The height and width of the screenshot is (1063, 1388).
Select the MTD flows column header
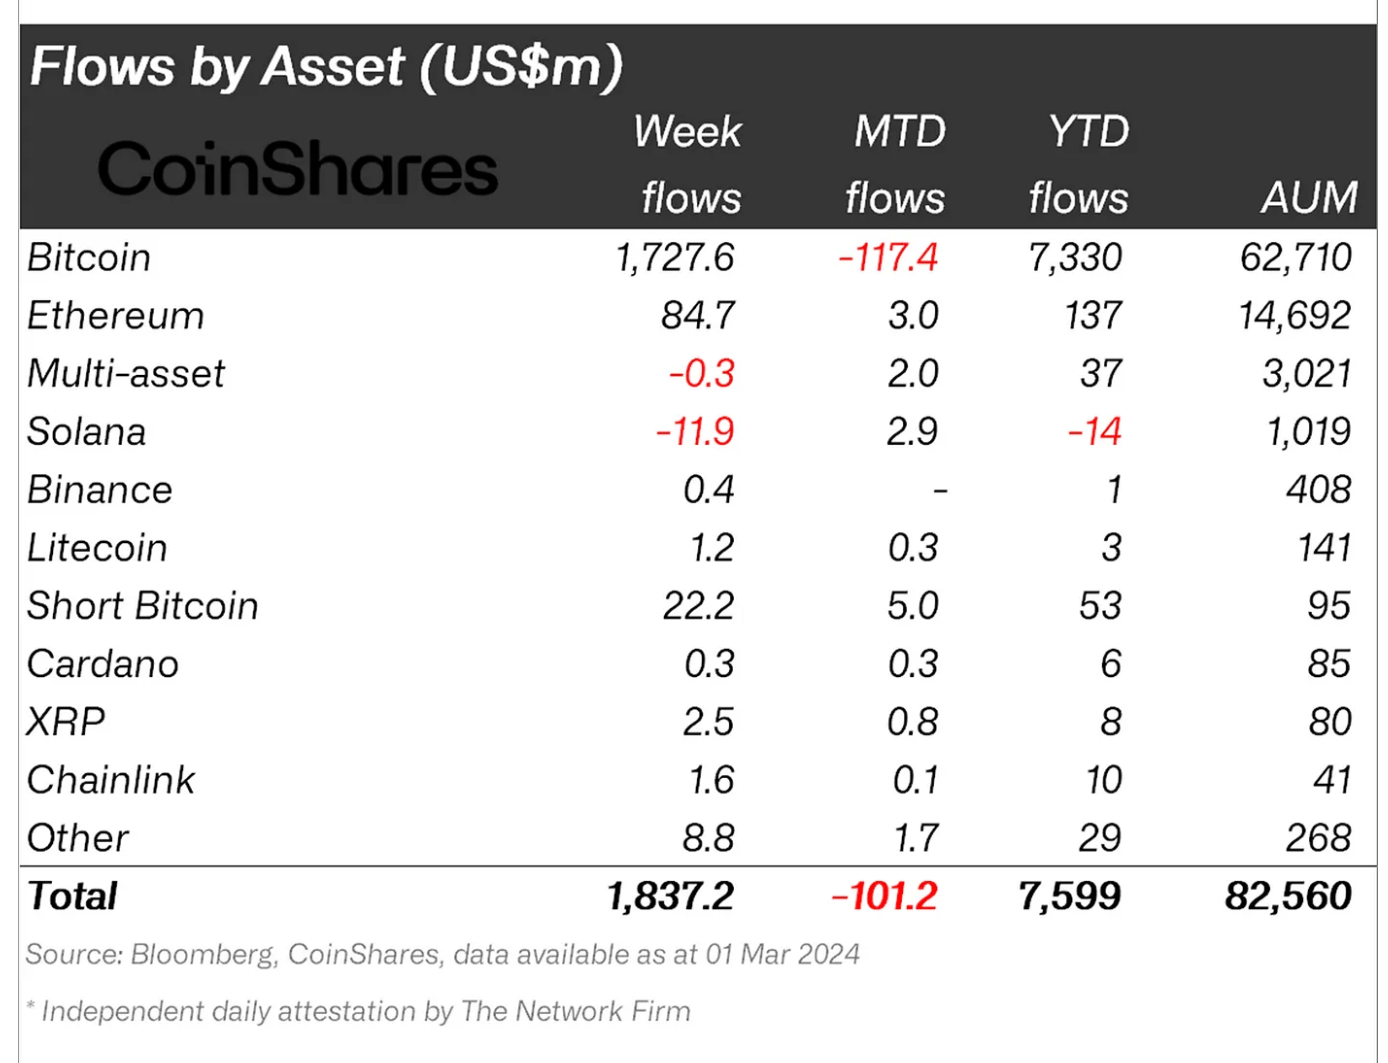click(x=896, y=165)
